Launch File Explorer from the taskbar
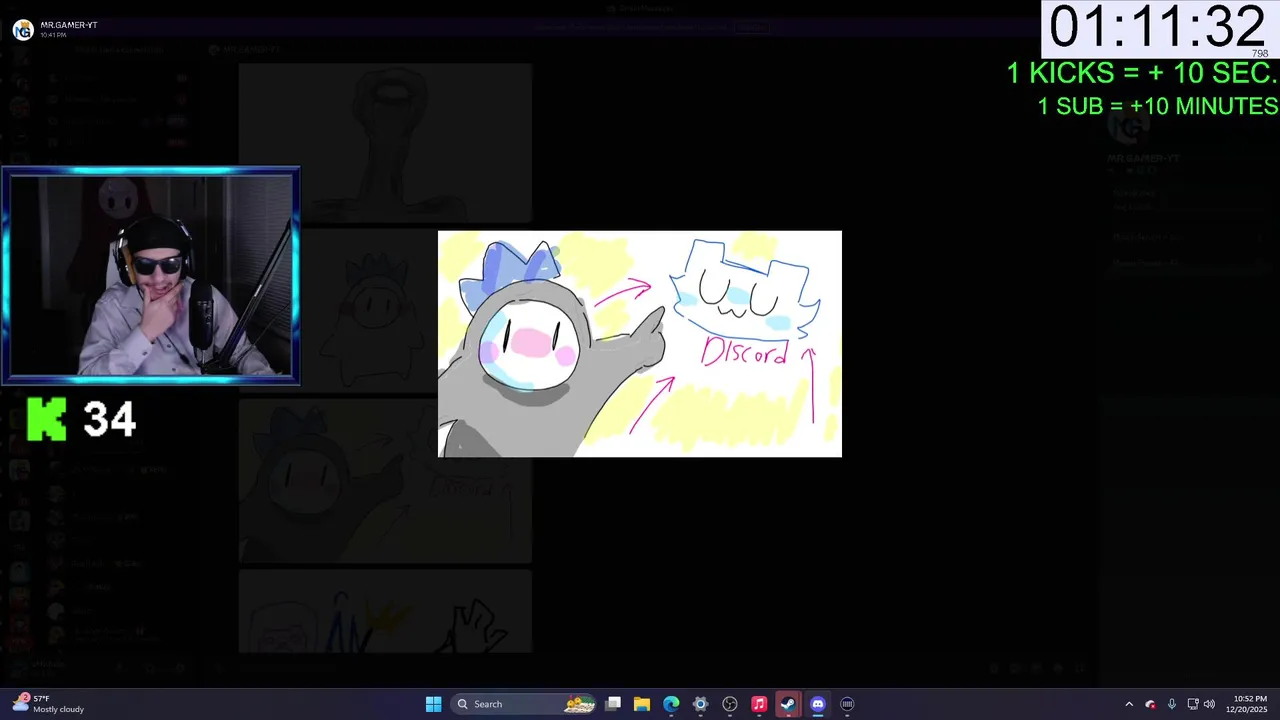Viewport: 1280px width, 720px height. tap(642, 704)
